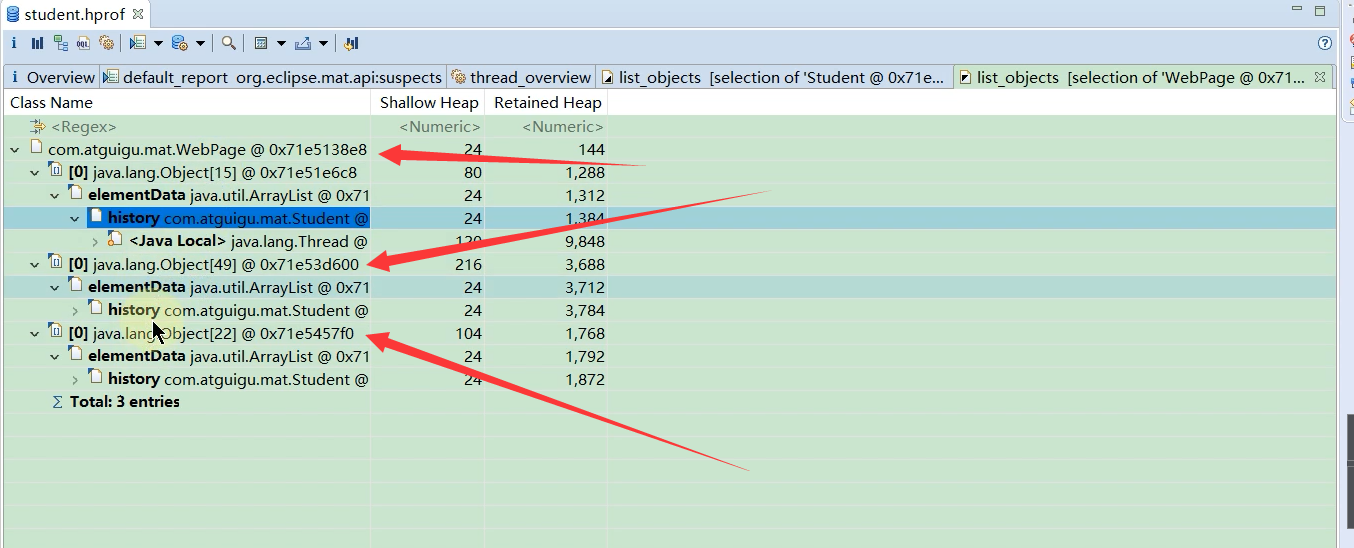Sort by the Shallow Heap column header

point(428,102)
